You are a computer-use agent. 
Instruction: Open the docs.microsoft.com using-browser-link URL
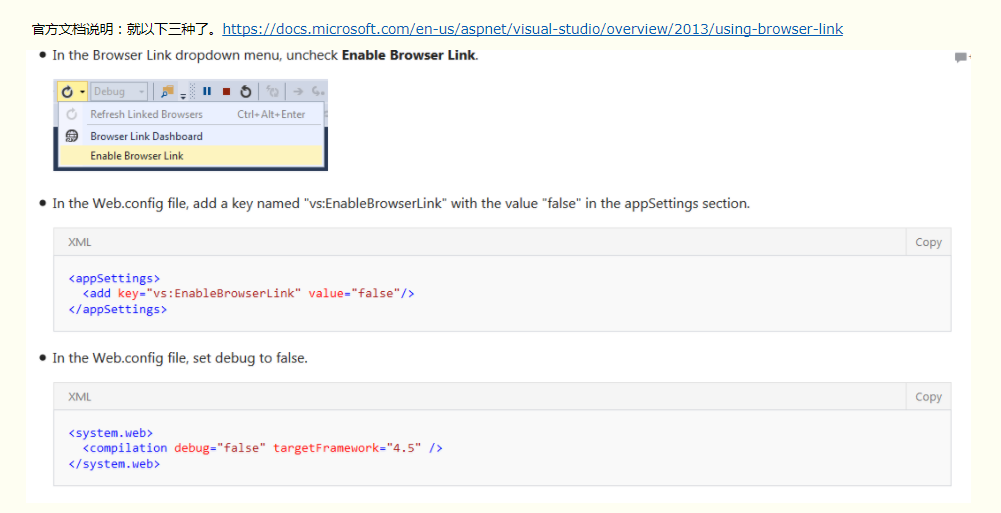(x=532, y=29)
